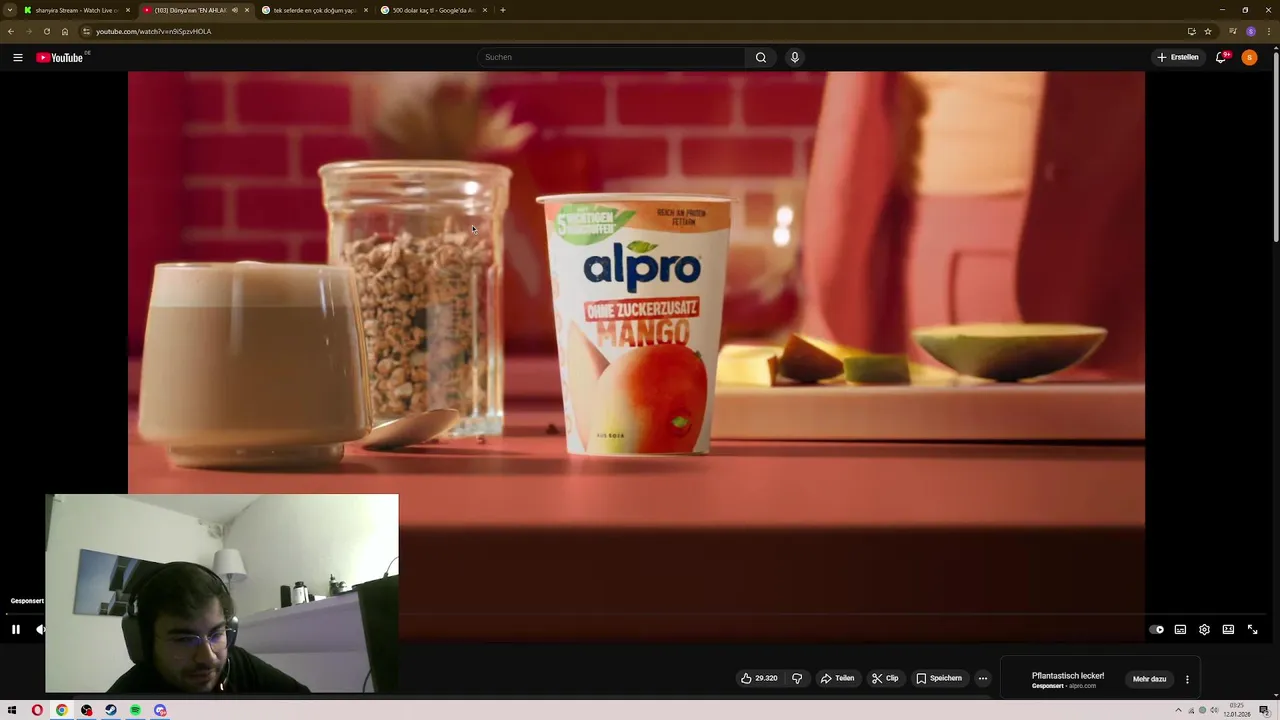Open Chrome from the taskbar

click(61, 710)
